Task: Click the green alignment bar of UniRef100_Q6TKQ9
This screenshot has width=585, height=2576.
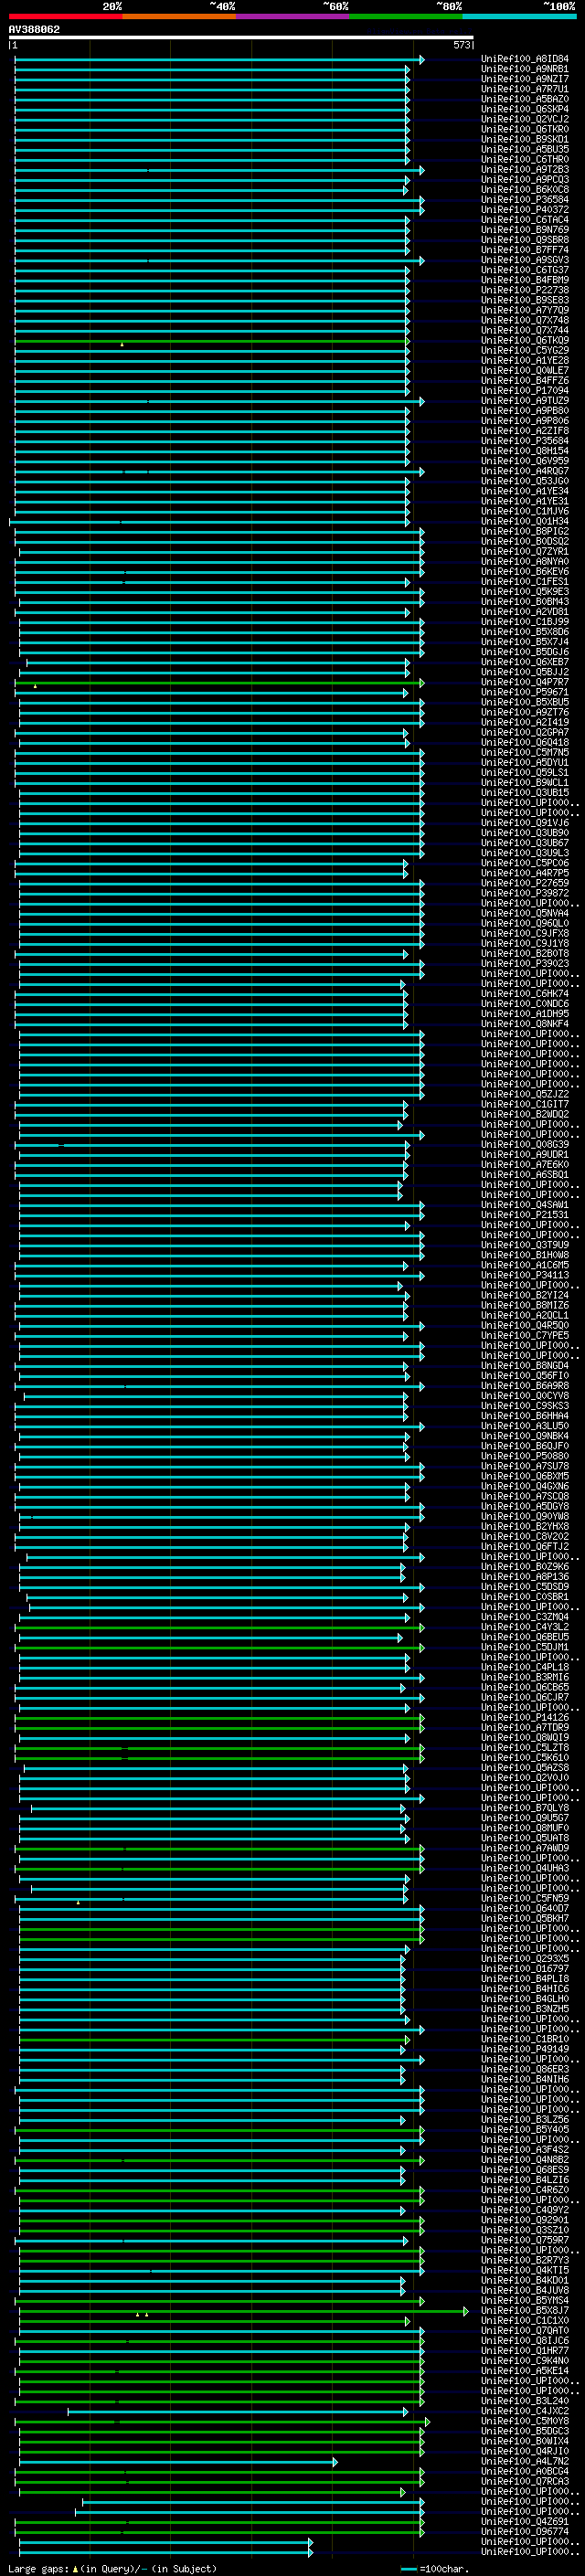Action: pos(211,341)
